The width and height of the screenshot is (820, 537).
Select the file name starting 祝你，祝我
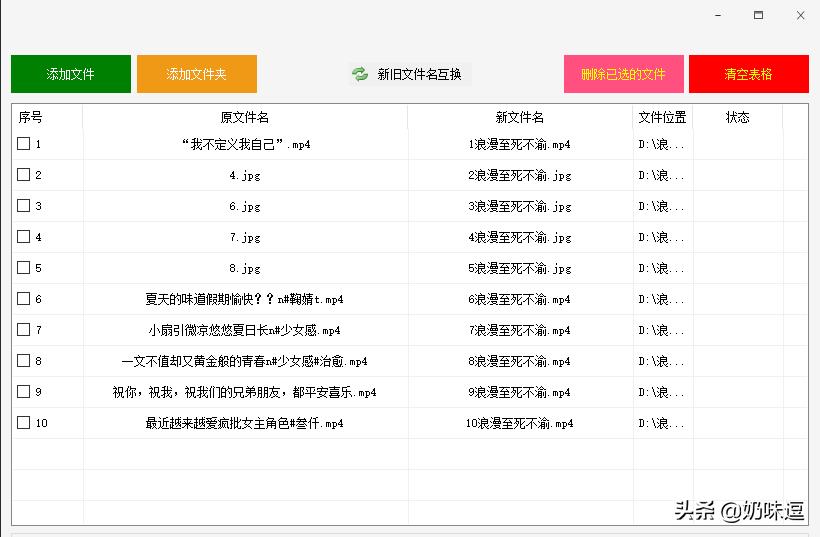pyautogui.click(x=244, y=392)
